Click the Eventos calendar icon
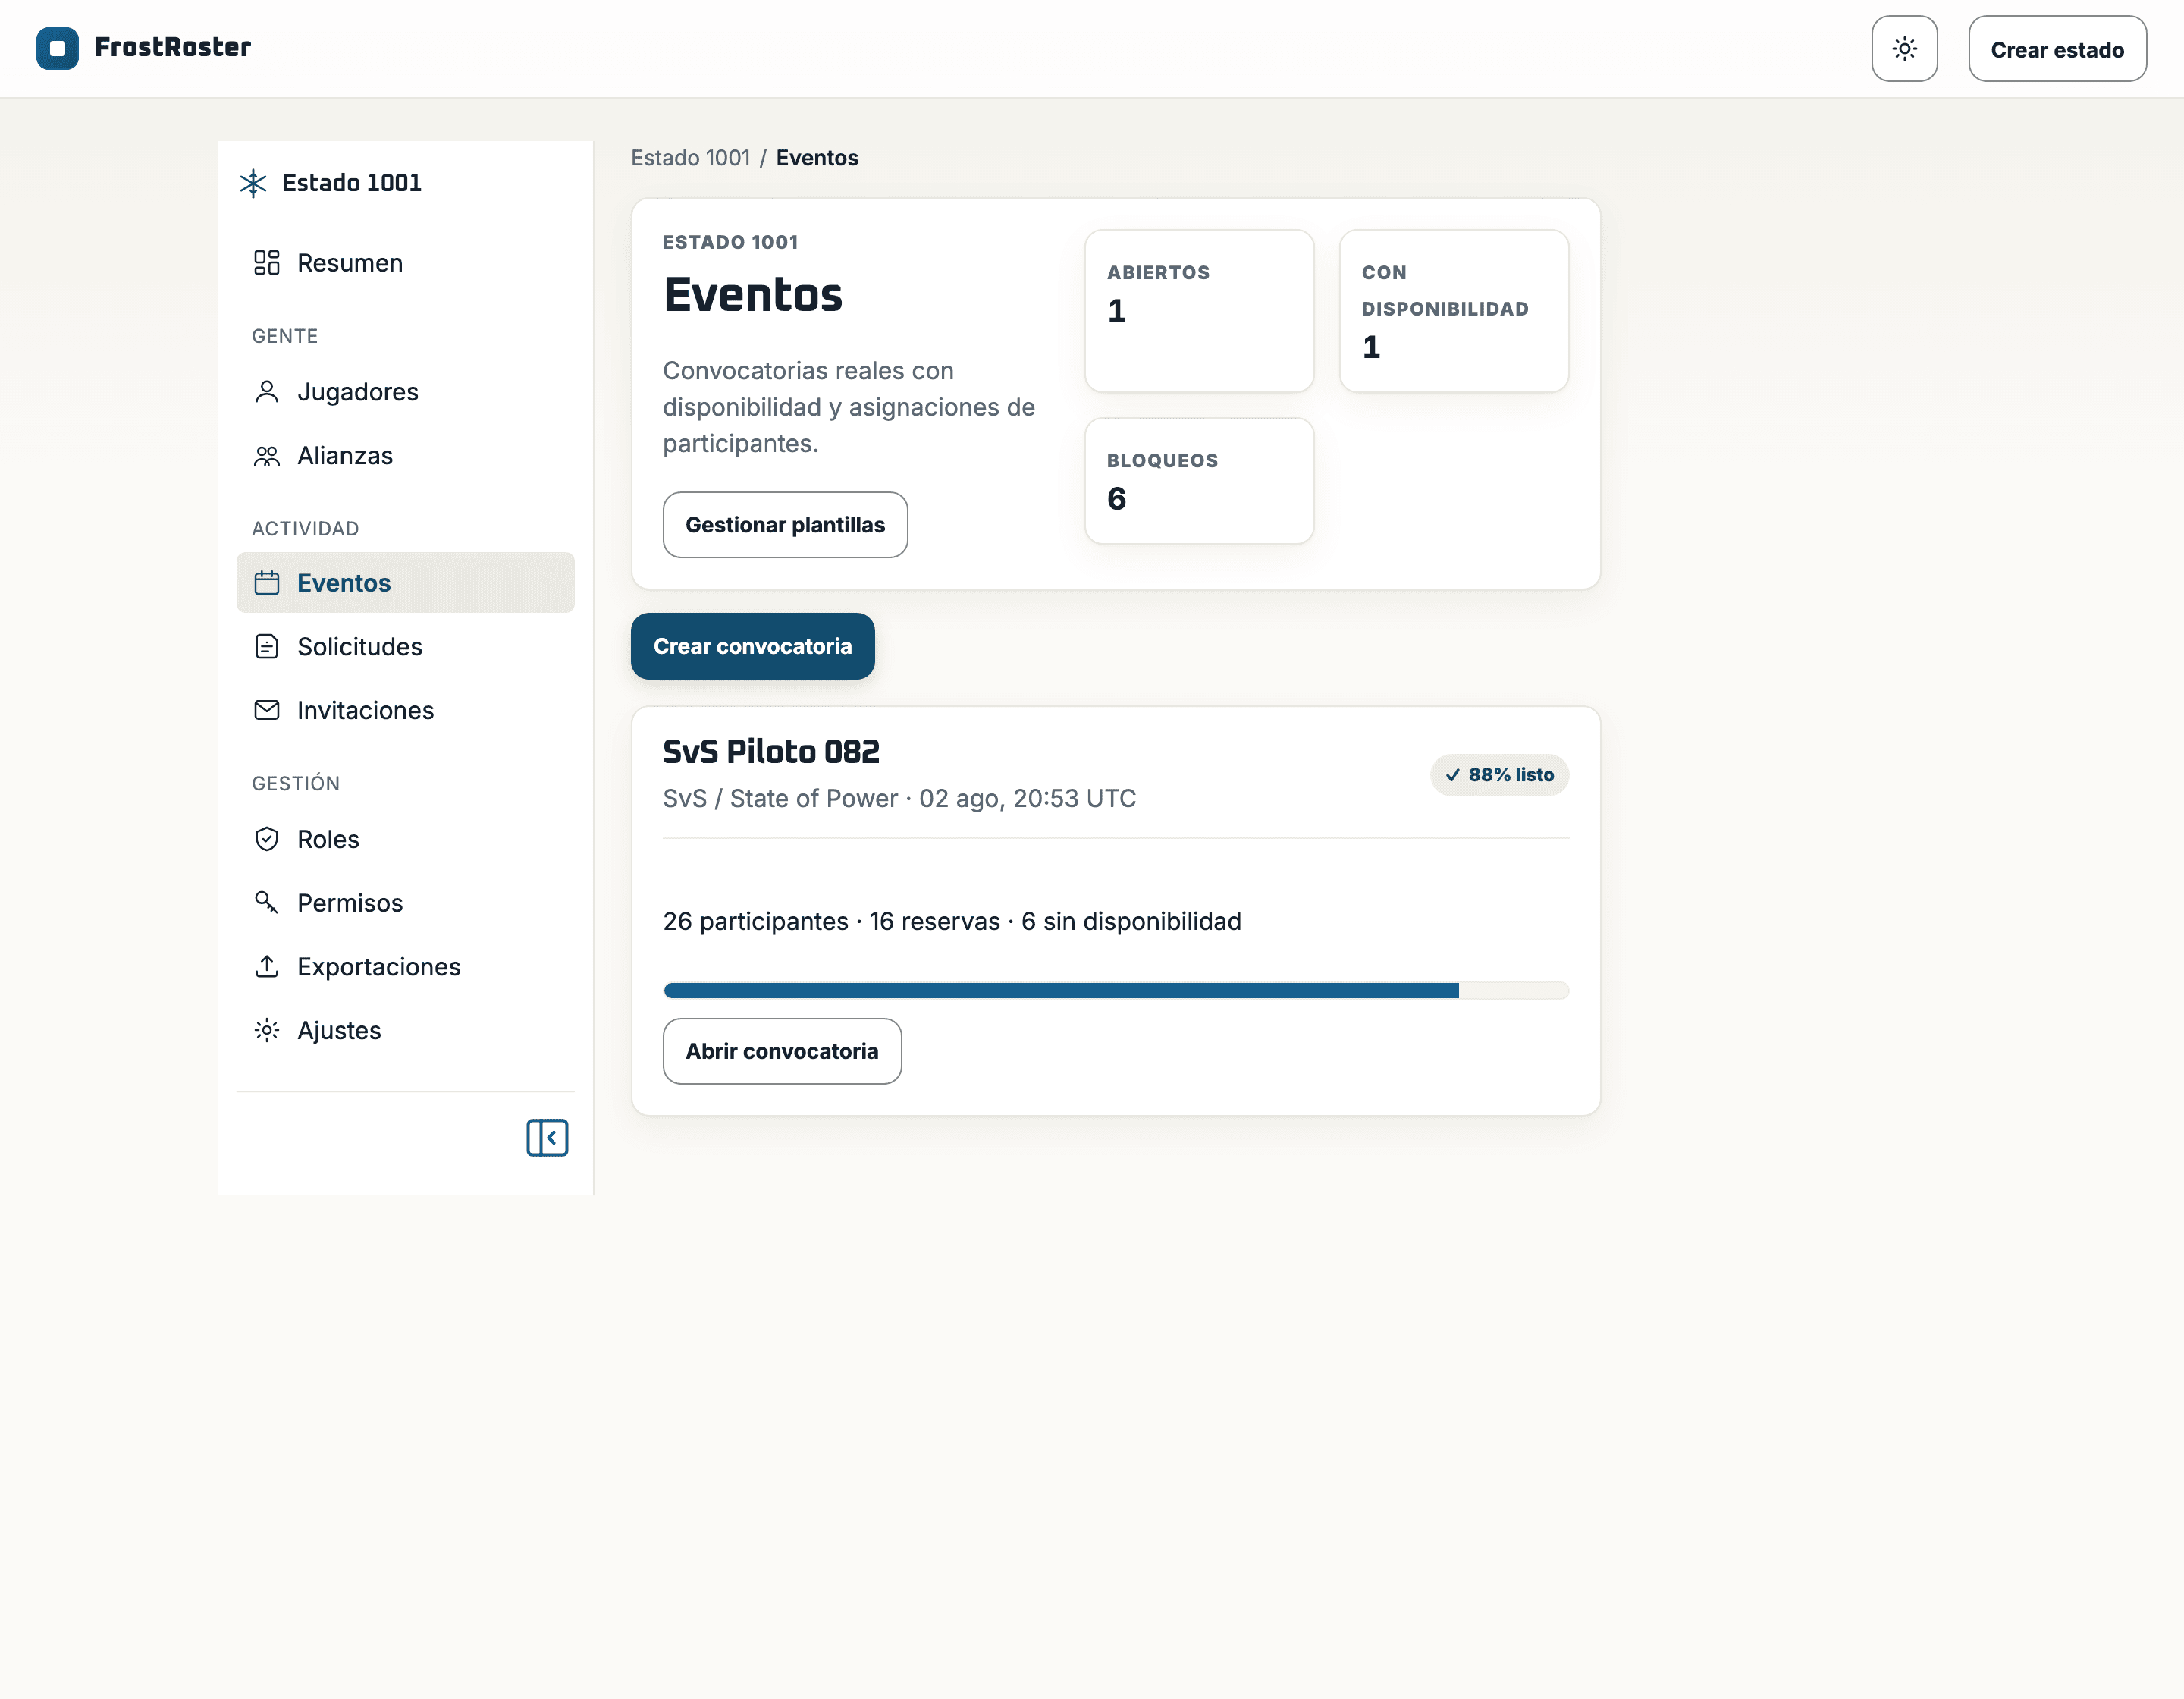Screen dimensions: 2184x1699 pos(266,583)
